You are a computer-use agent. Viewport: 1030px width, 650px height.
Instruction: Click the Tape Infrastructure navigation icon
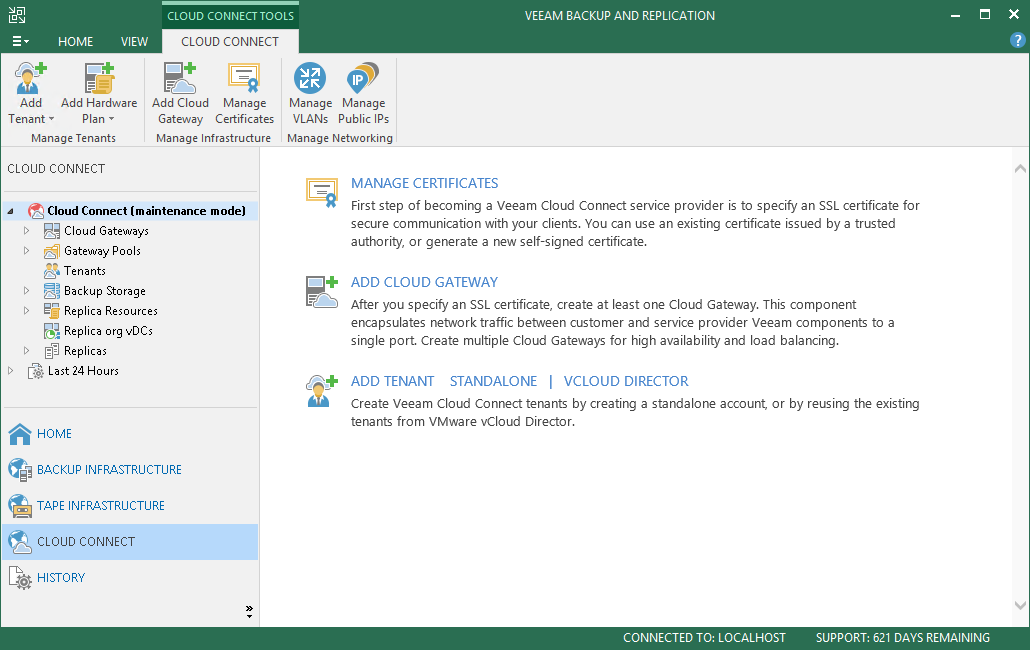tap(20, 506)
